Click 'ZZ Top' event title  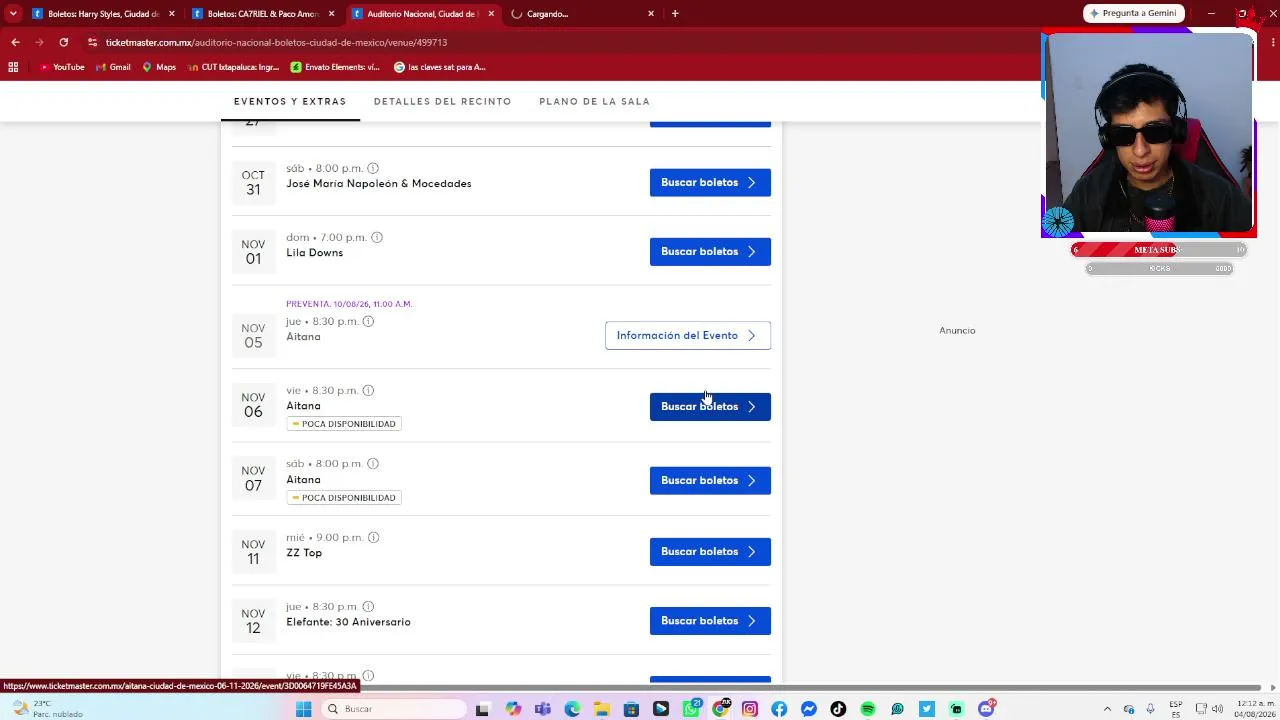coord(304,552)
